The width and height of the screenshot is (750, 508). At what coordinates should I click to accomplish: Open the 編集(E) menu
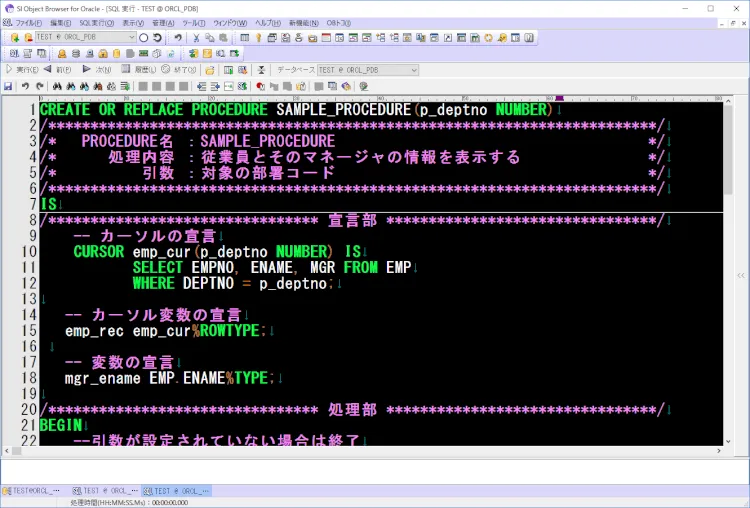[60, 23]
